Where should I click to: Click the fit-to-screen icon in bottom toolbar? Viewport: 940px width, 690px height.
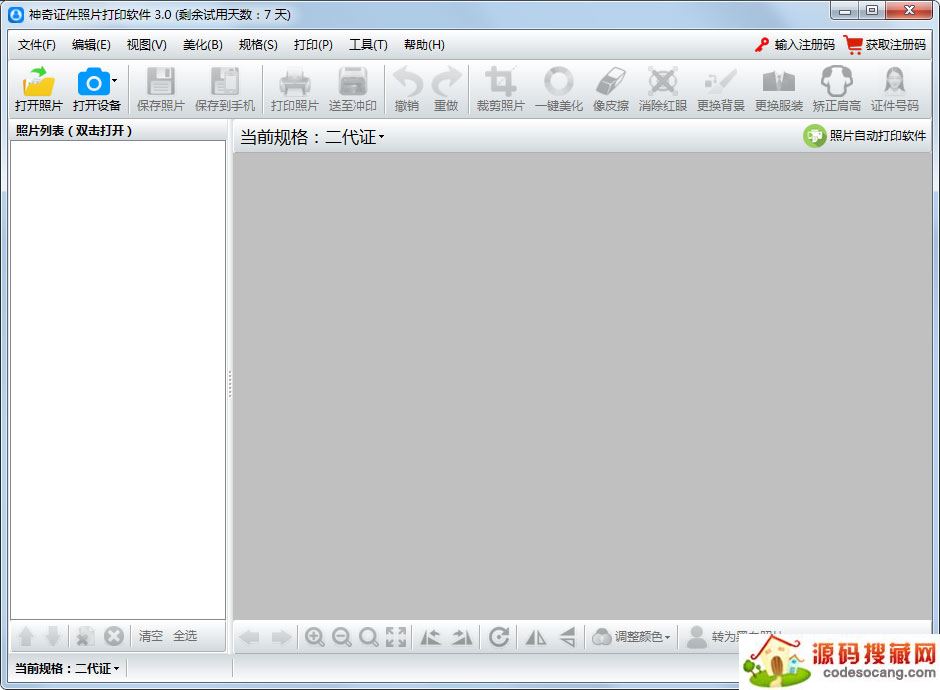(x=396, y=637)
